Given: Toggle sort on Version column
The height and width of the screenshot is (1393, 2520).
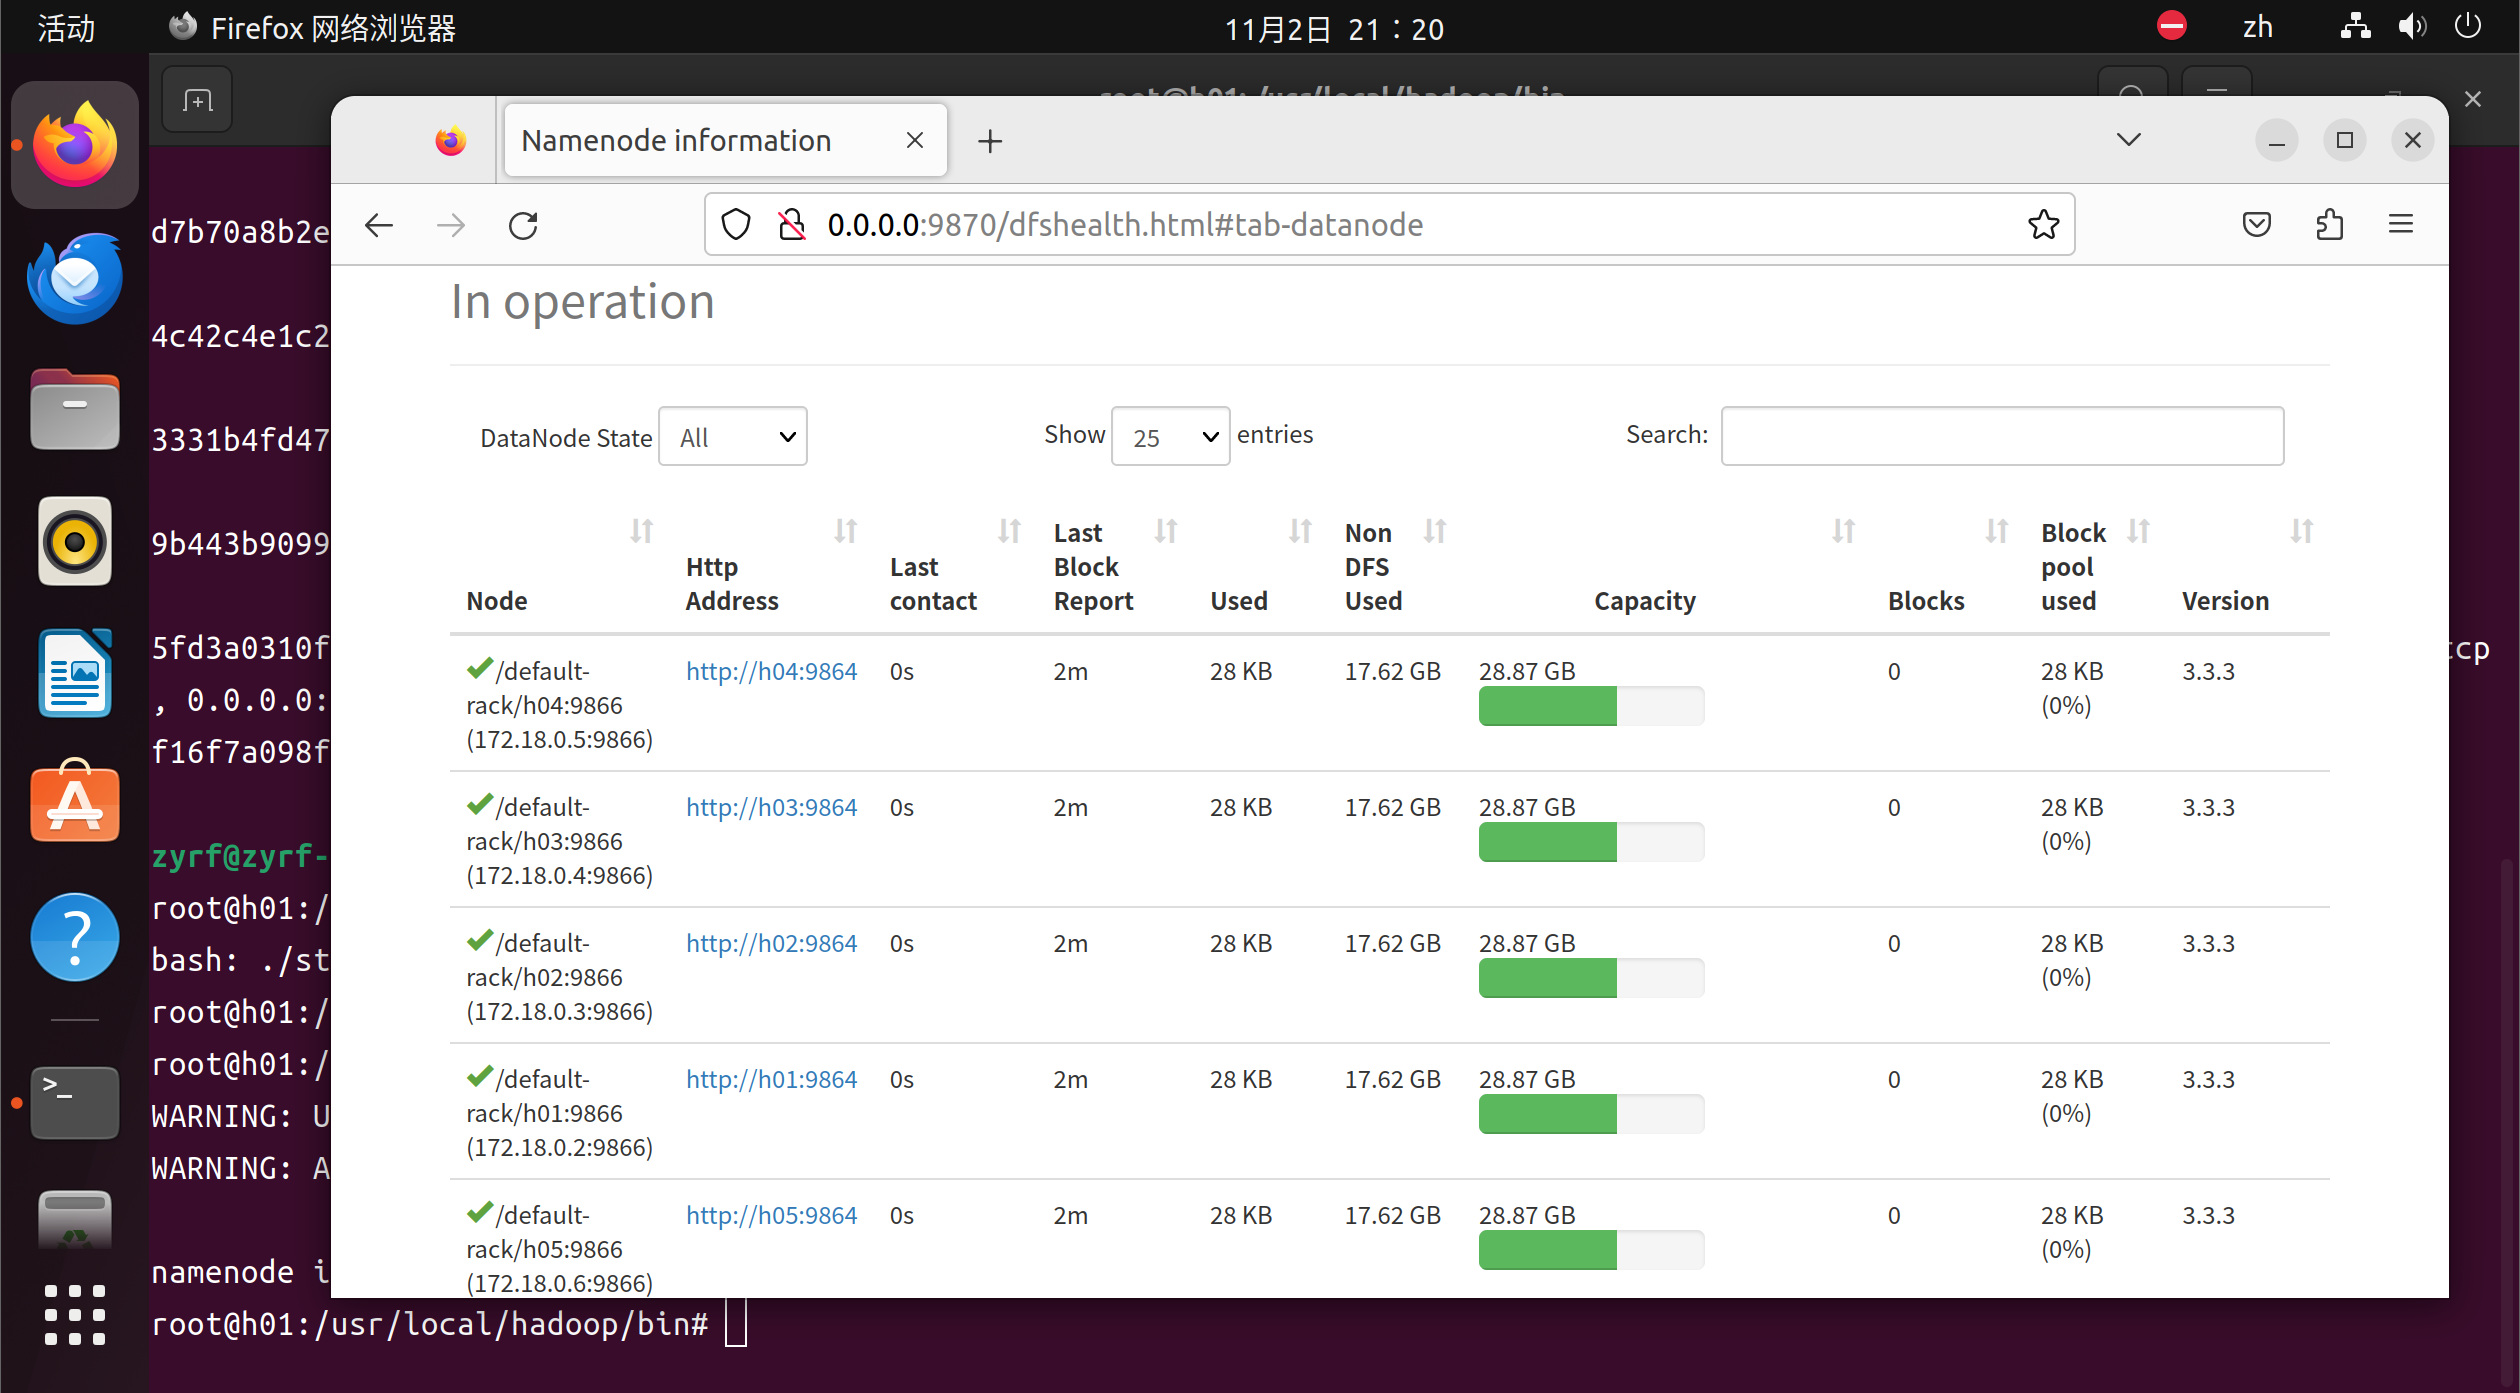Looking at the screenshot, I should [x=2301, y=531].
